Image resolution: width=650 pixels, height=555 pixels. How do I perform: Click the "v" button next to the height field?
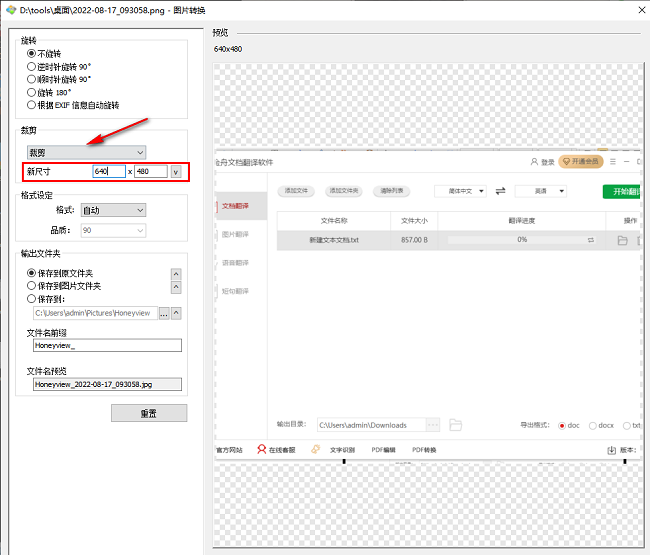pyautogui.click(x=176, y=172)
